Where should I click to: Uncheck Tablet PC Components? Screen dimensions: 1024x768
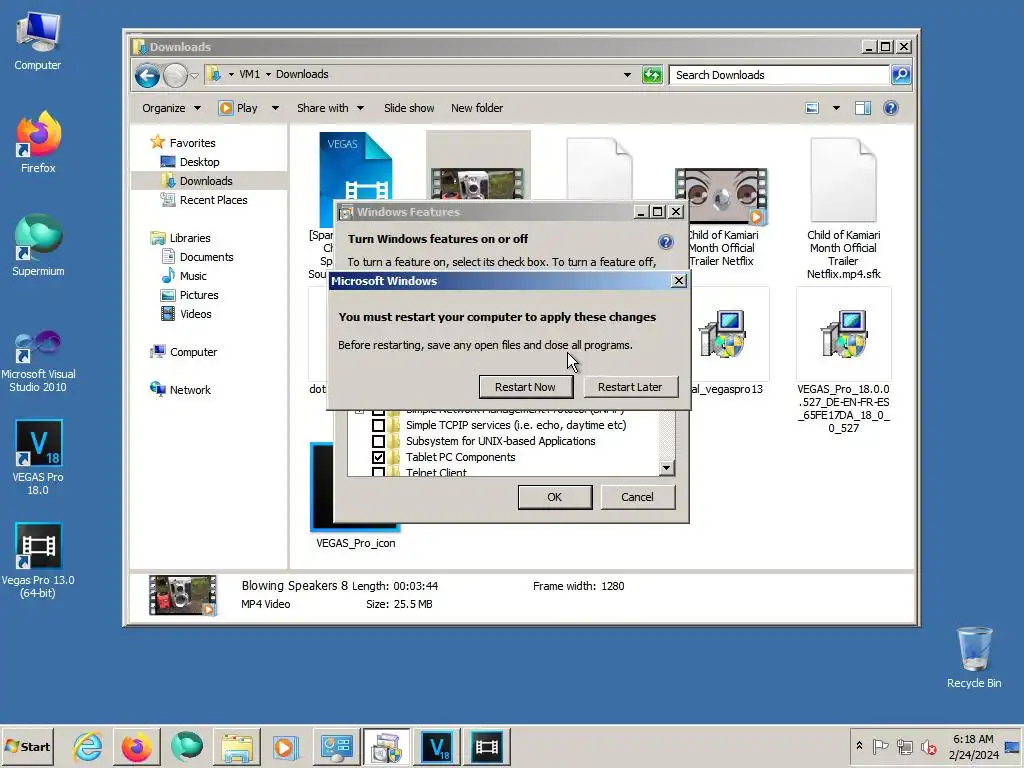[378, 457]
